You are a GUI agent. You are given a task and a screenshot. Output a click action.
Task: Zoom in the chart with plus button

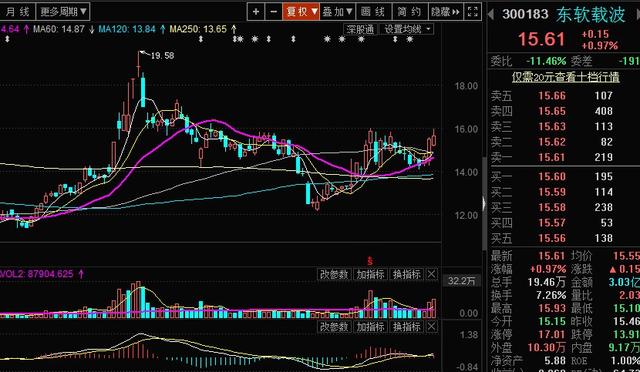(x=256, y=11)
